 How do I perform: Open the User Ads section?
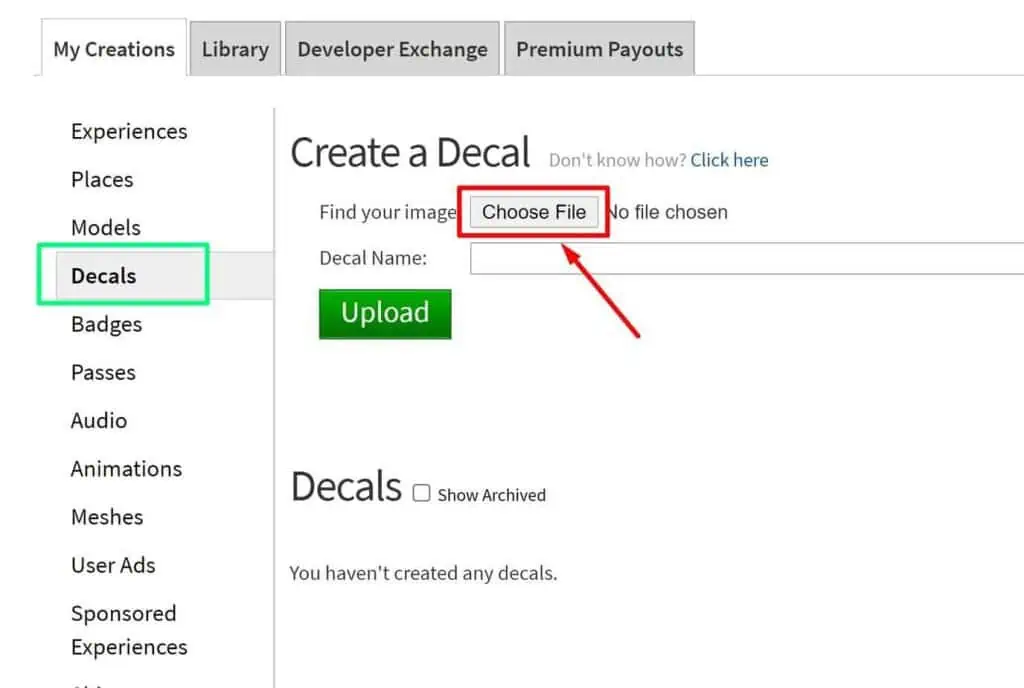112,565
